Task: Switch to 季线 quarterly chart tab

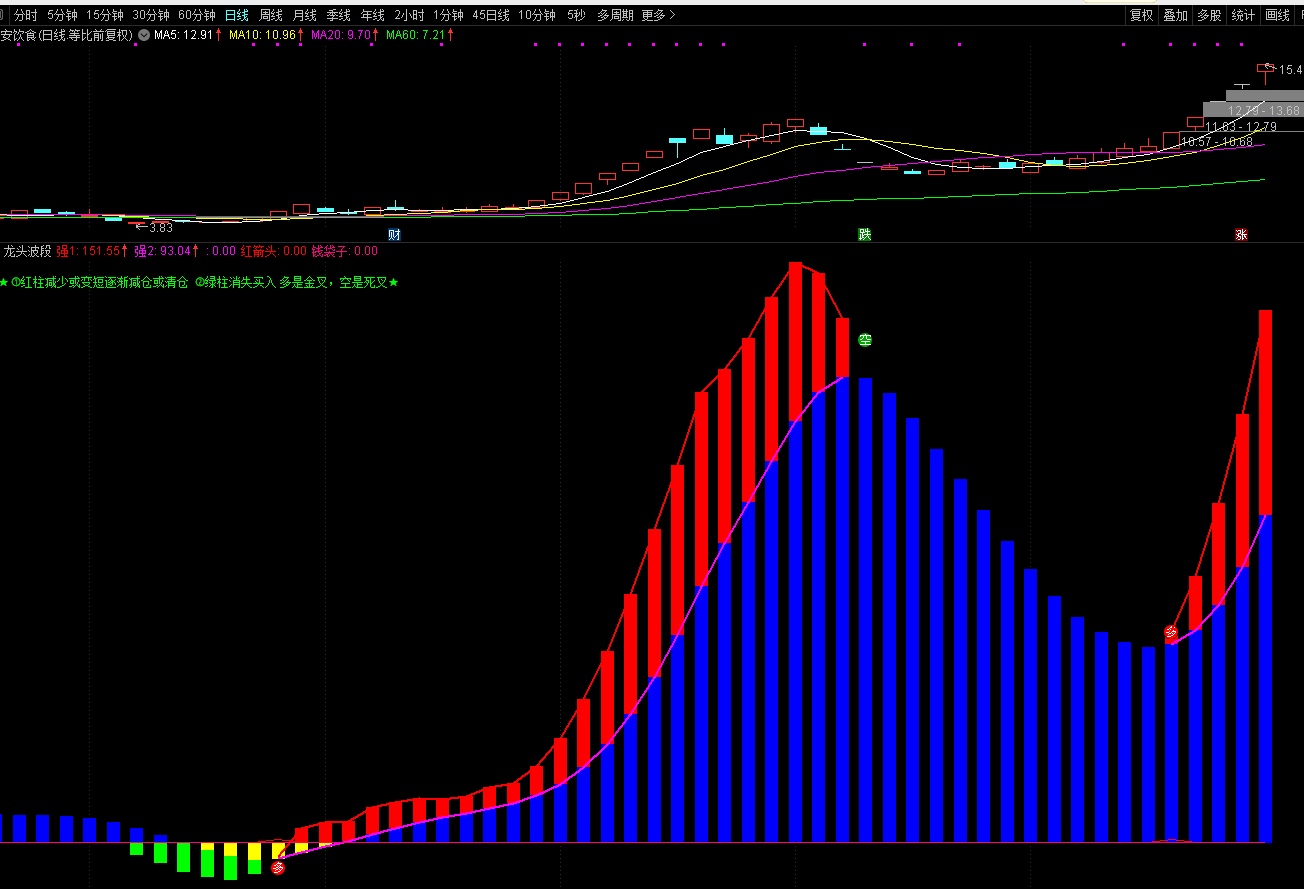Action: tap(339, 15)
